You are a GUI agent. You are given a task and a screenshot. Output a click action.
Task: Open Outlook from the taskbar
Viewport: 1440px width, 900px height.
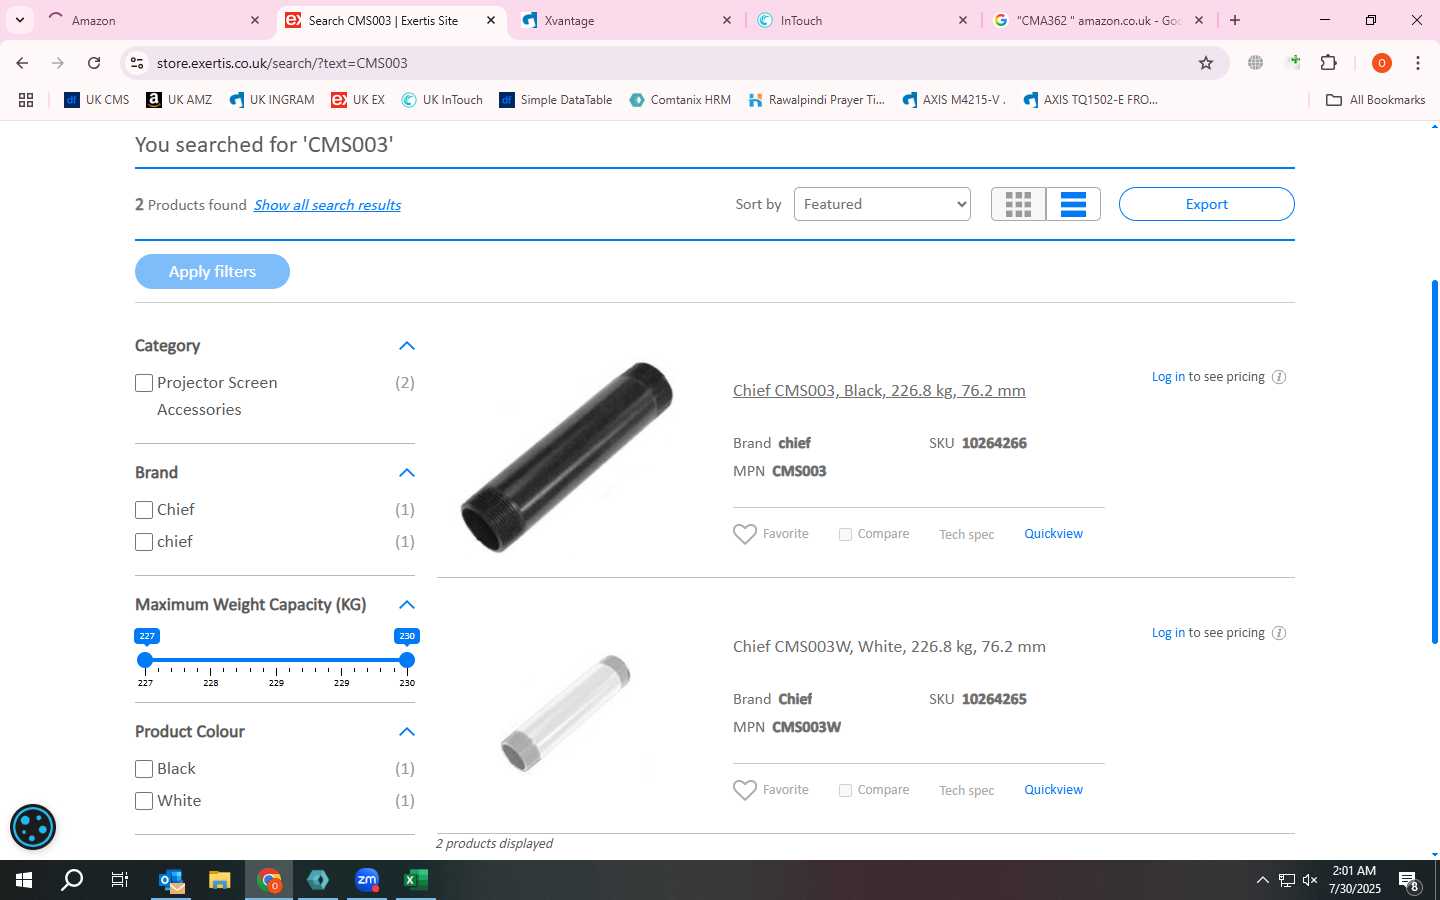(x=172, y=880)
